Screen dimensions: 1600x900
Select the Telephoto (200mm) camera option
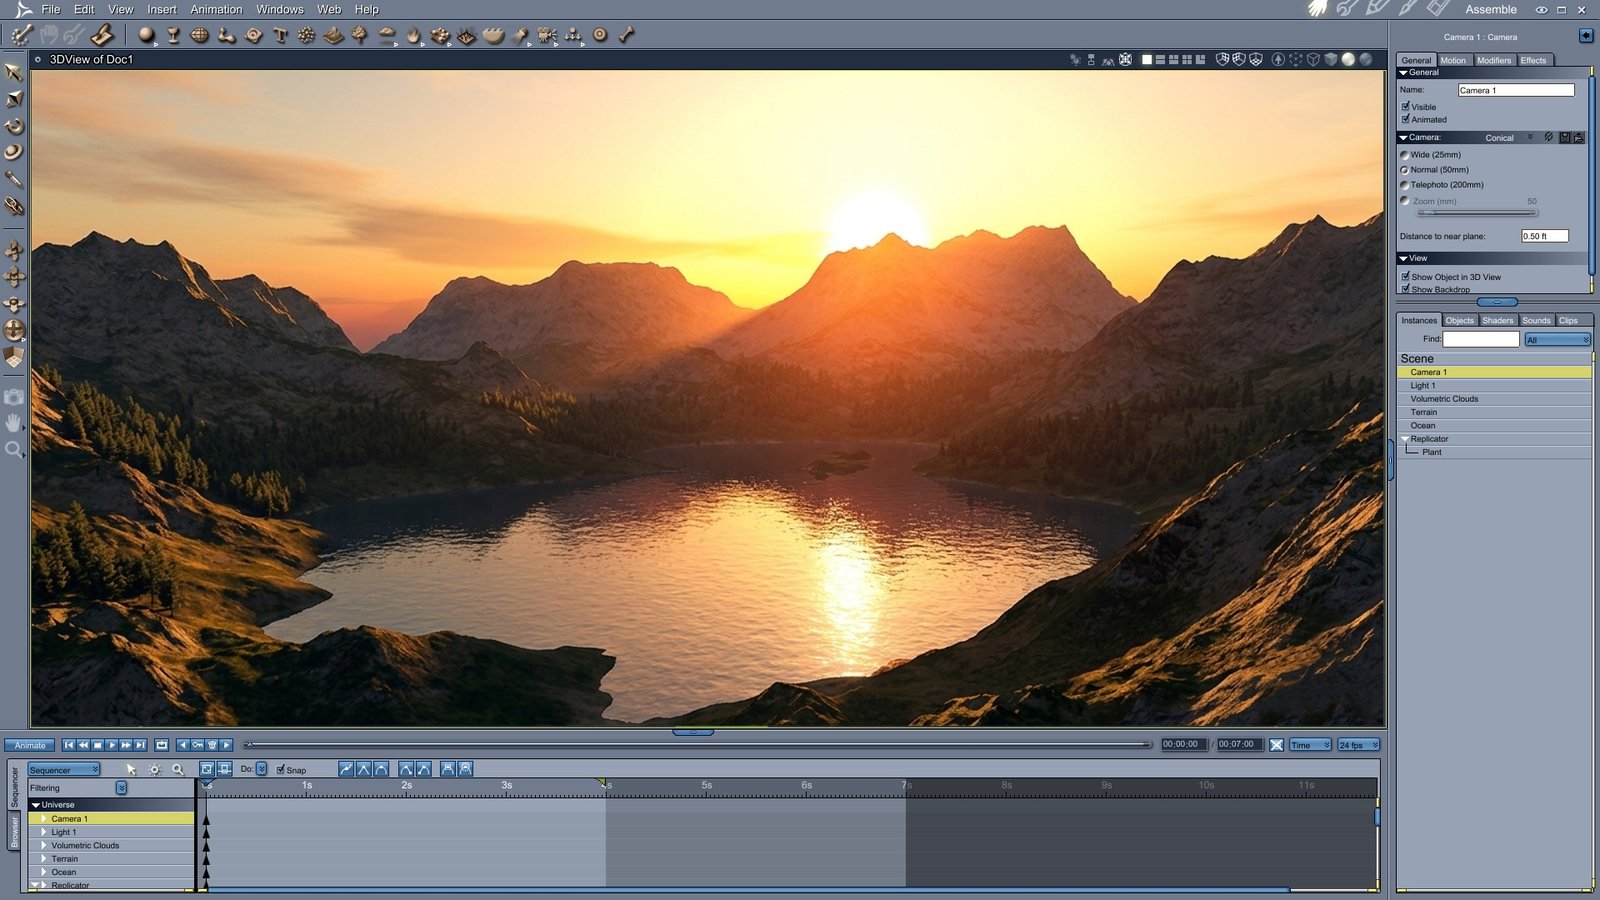[1405, 185]
